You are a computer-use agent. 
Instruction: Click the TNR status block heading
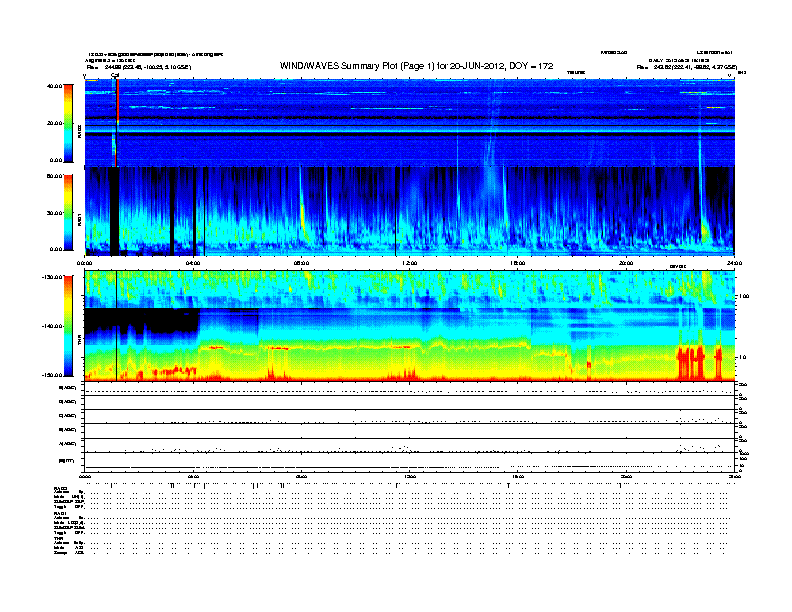(57, 538)
